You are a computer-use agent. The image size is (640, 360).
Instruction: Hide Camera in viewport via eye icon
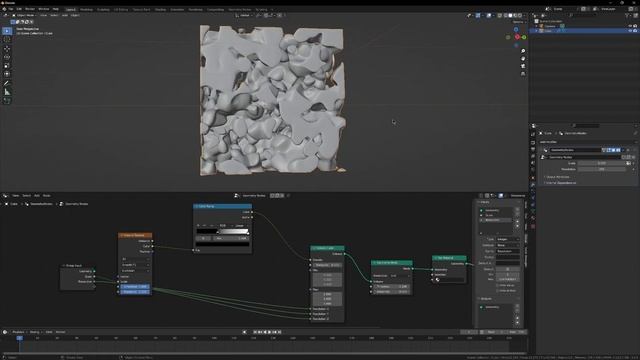click(630, 26)
